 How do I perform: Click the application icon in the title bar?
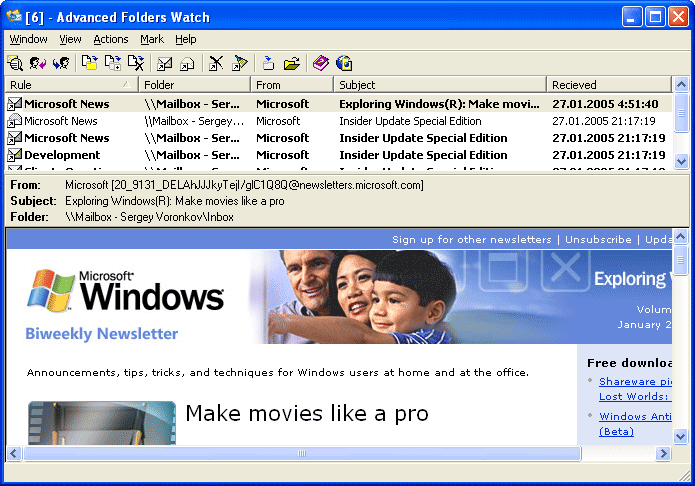pyautogui.click(x=14, y=16)
